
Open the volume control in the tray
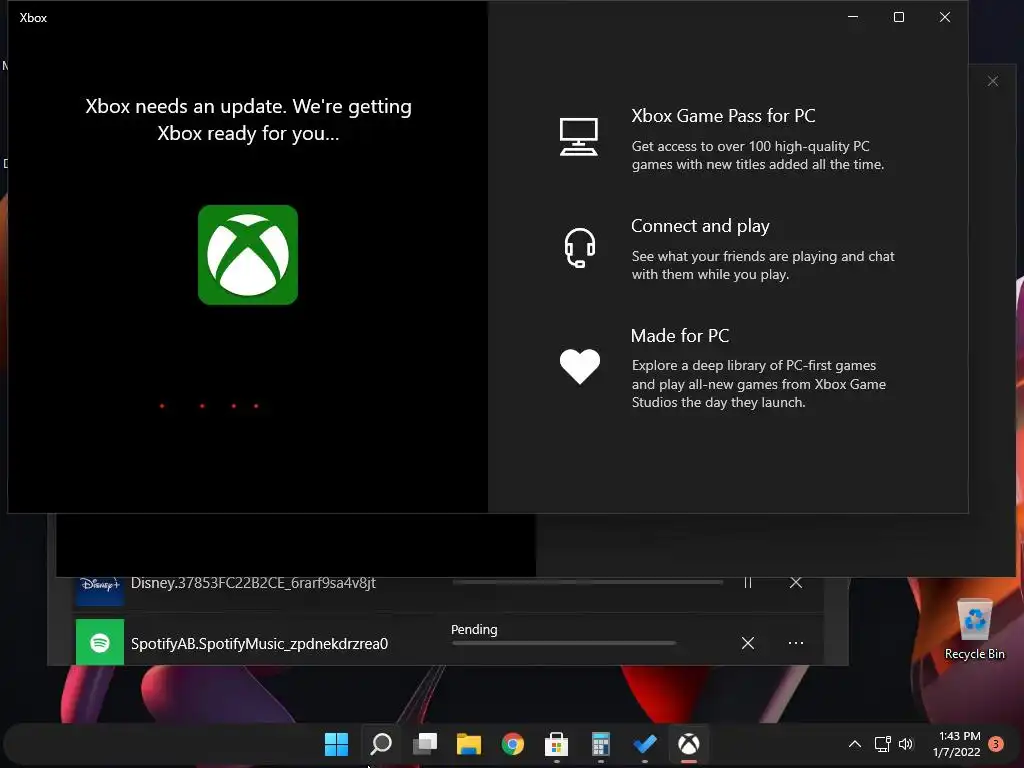(906, 744)
